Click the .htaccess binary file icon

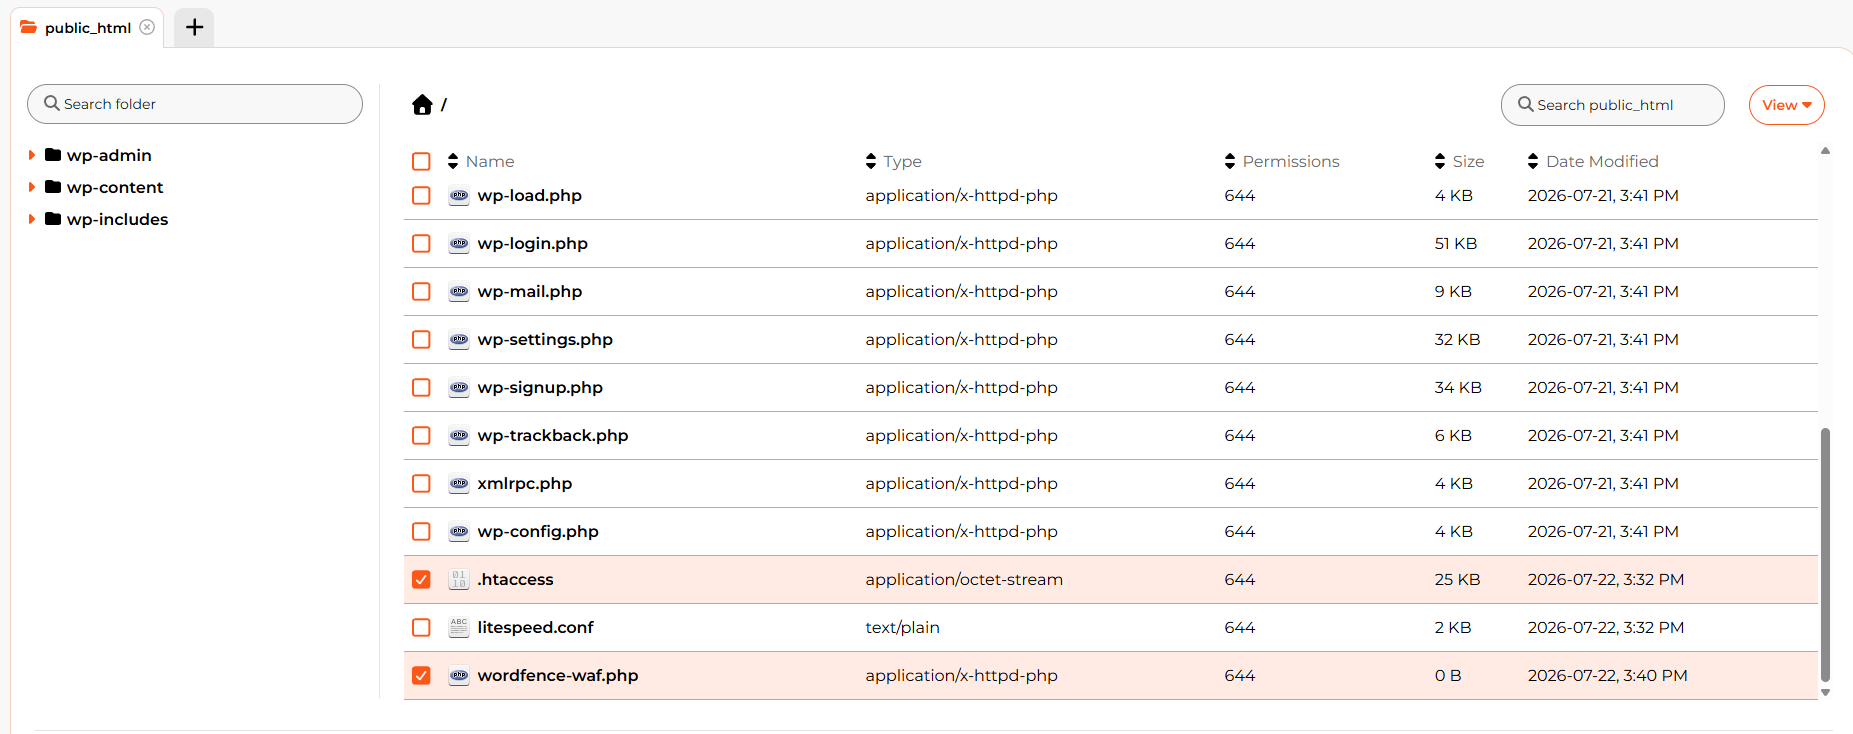pyautogui.click(x=459, y=580)
